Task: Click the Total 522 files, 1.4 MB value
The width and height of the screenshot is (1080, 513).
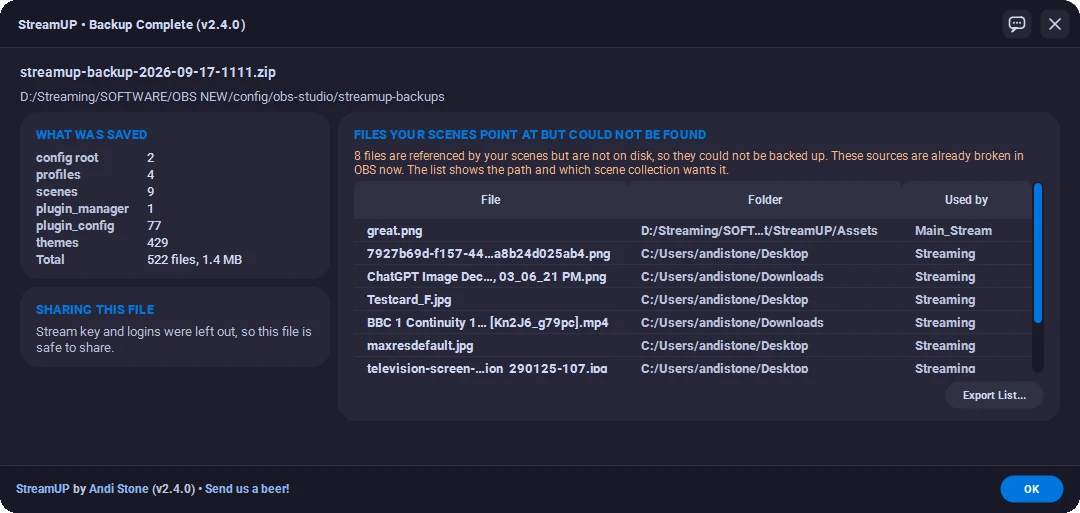Action: pos(194,260)
